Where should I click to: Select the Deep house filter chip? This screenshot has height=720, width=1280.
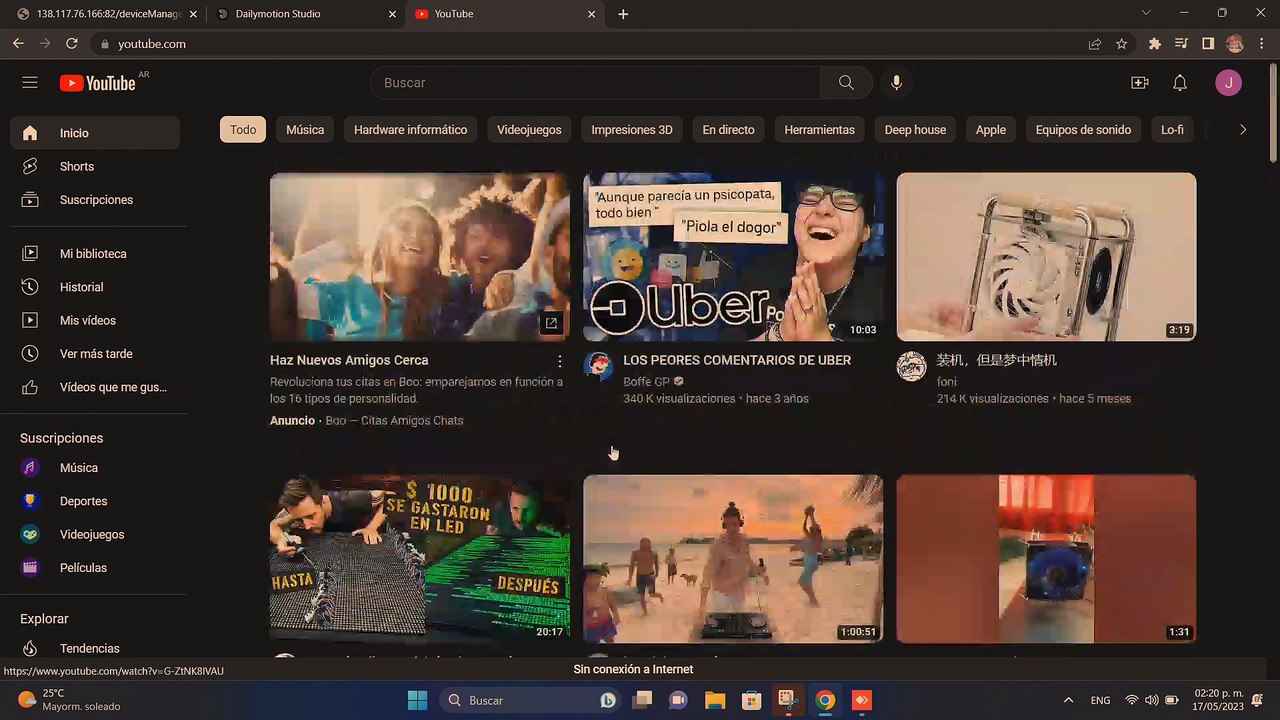click(915, 130)
